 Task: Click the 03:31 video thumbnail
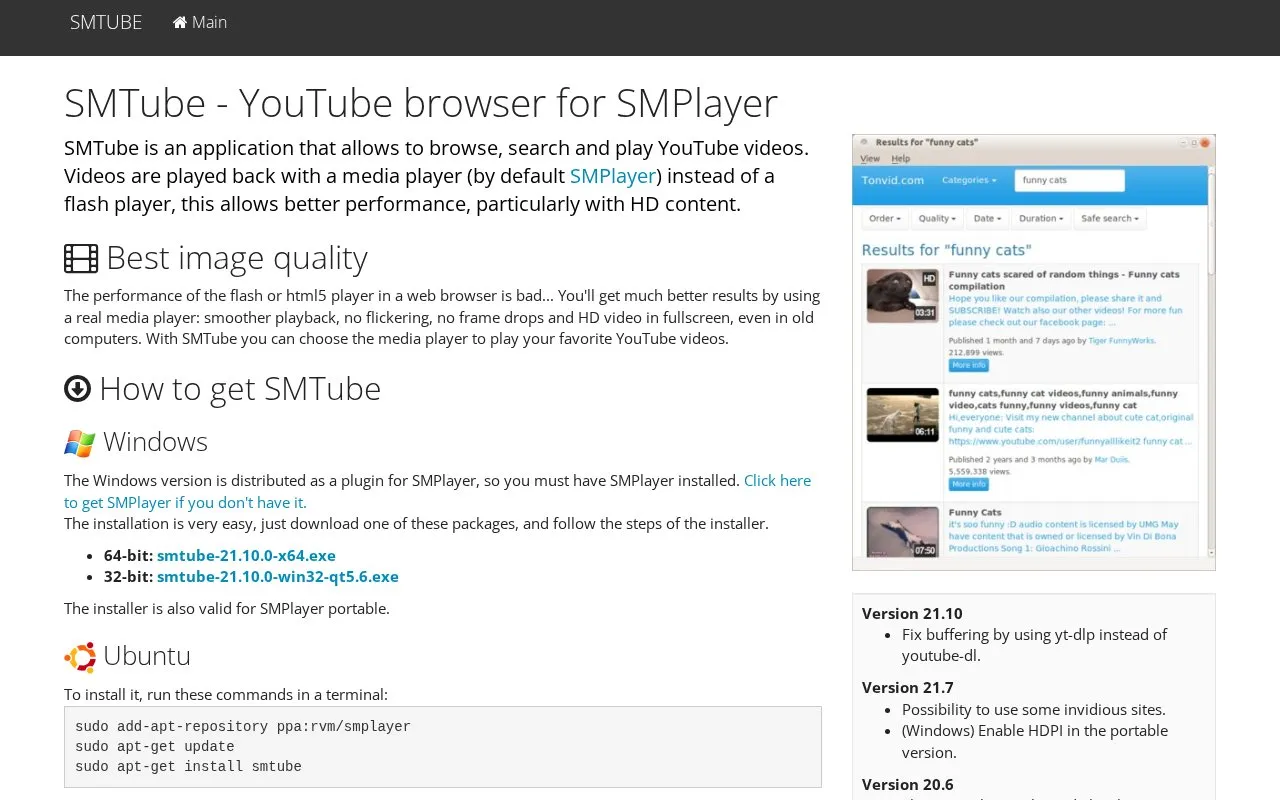[902, 295]
